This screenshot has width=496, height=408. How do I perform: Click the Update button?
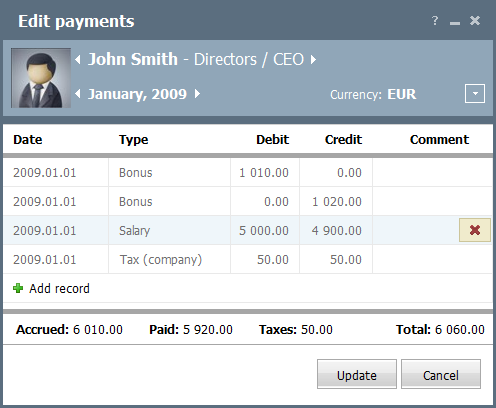(357, 374)
